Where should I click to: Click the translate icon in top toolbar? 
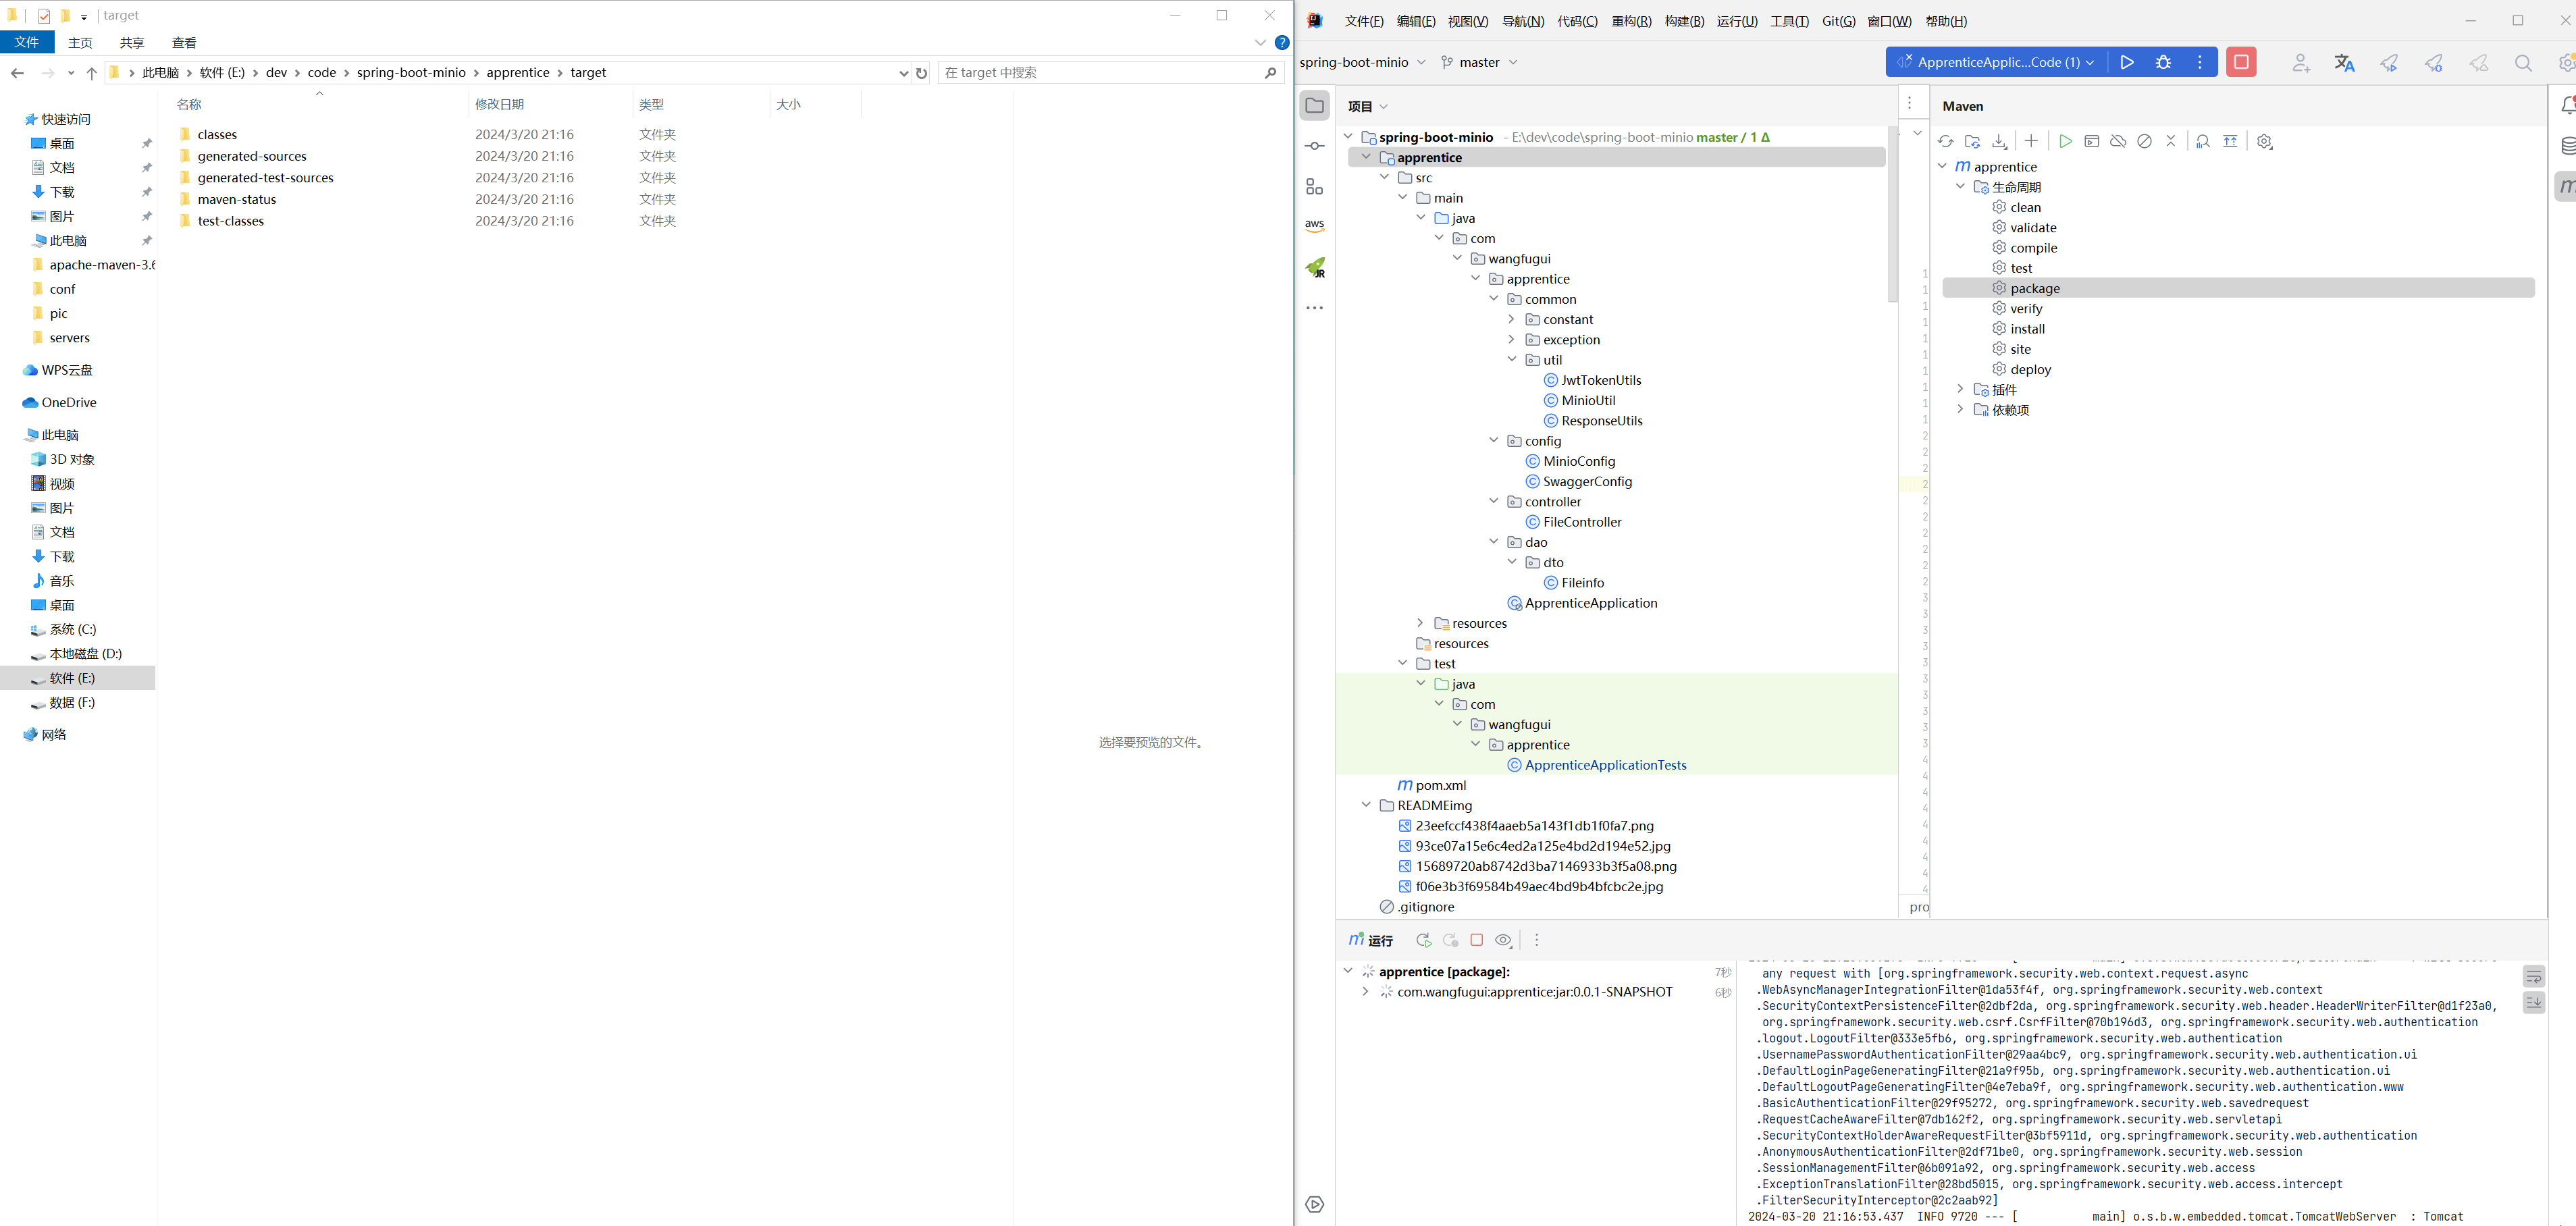2344,63
